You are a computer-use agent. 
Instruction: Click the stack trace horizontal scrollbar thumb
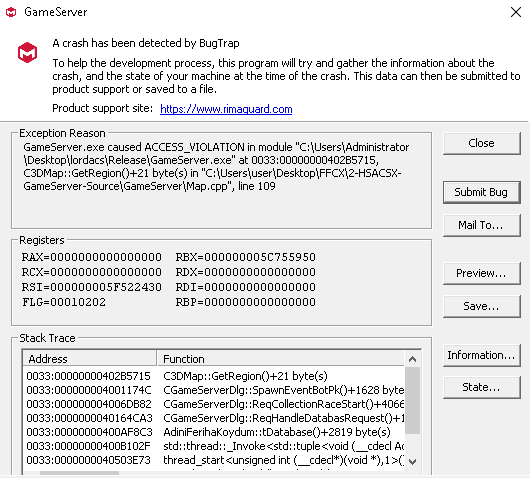pyautogui.click(x=79, y=473)
